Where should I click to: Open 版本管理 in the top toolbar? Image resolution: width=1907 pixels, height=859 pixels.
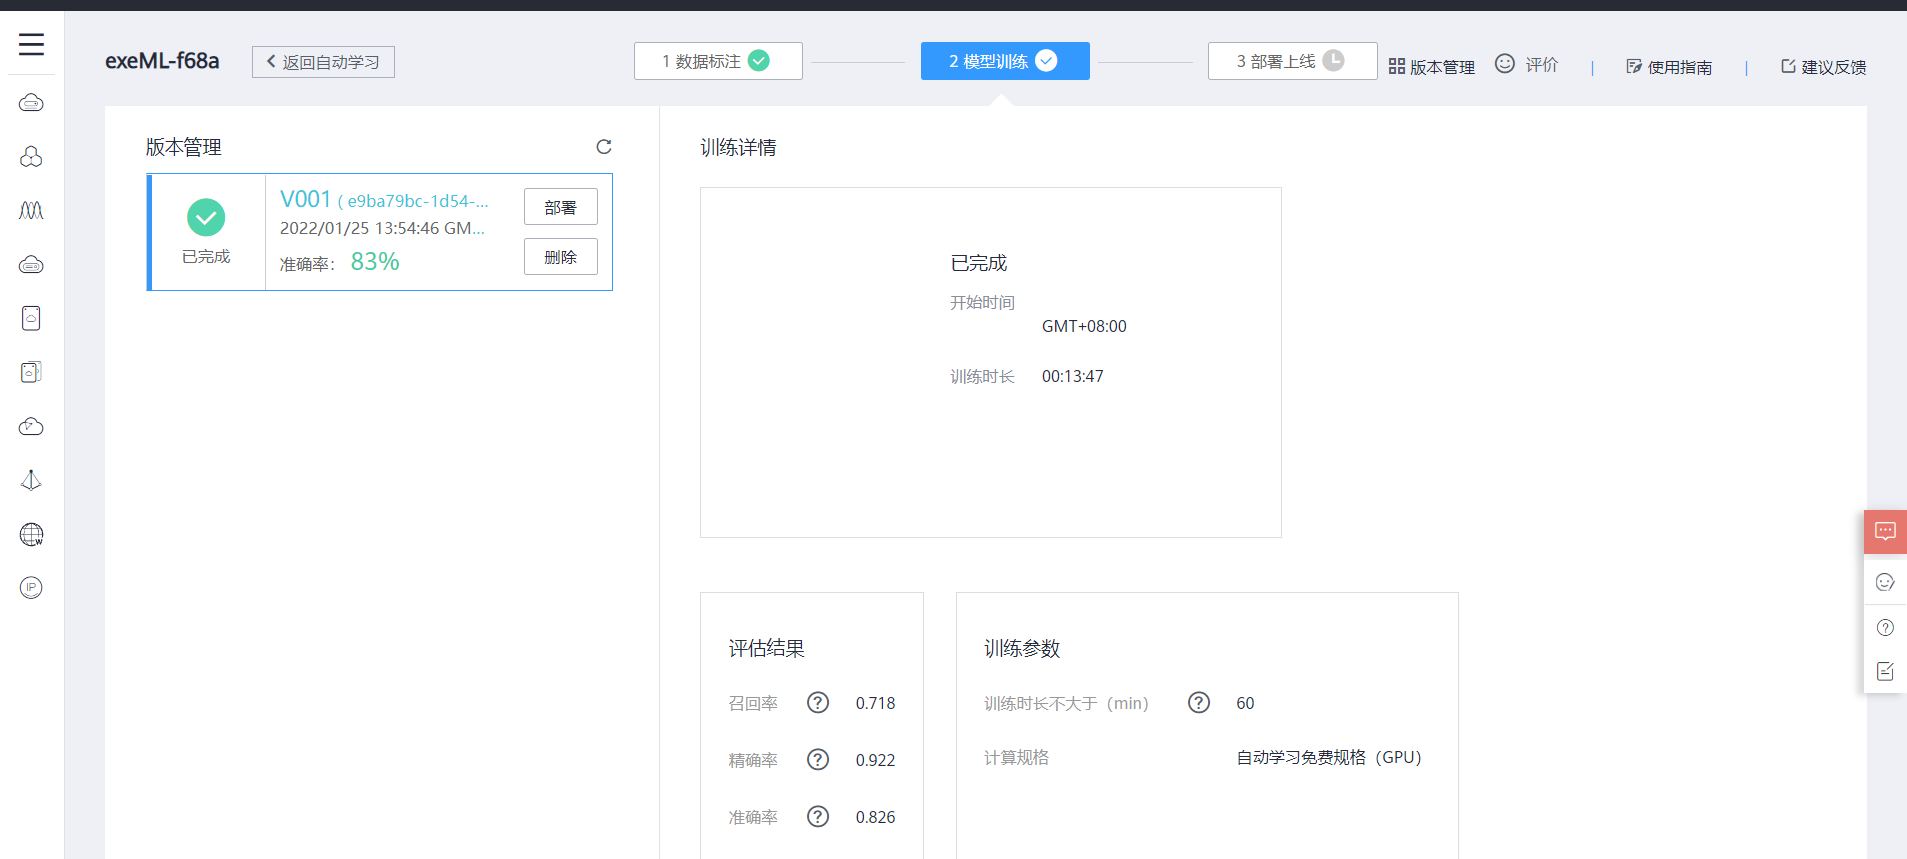click(1432, 67)
